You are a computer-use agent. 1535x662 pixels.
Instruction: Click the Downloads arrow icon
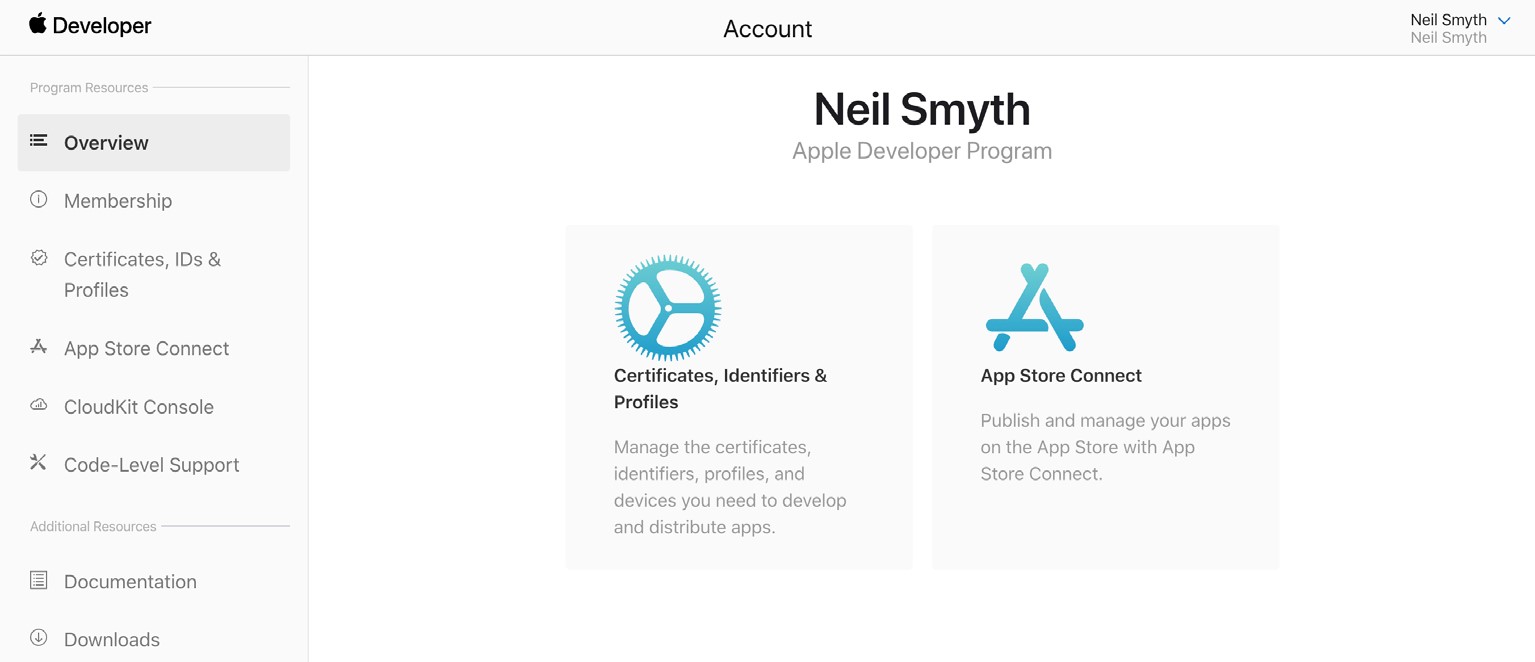point(39,637)
